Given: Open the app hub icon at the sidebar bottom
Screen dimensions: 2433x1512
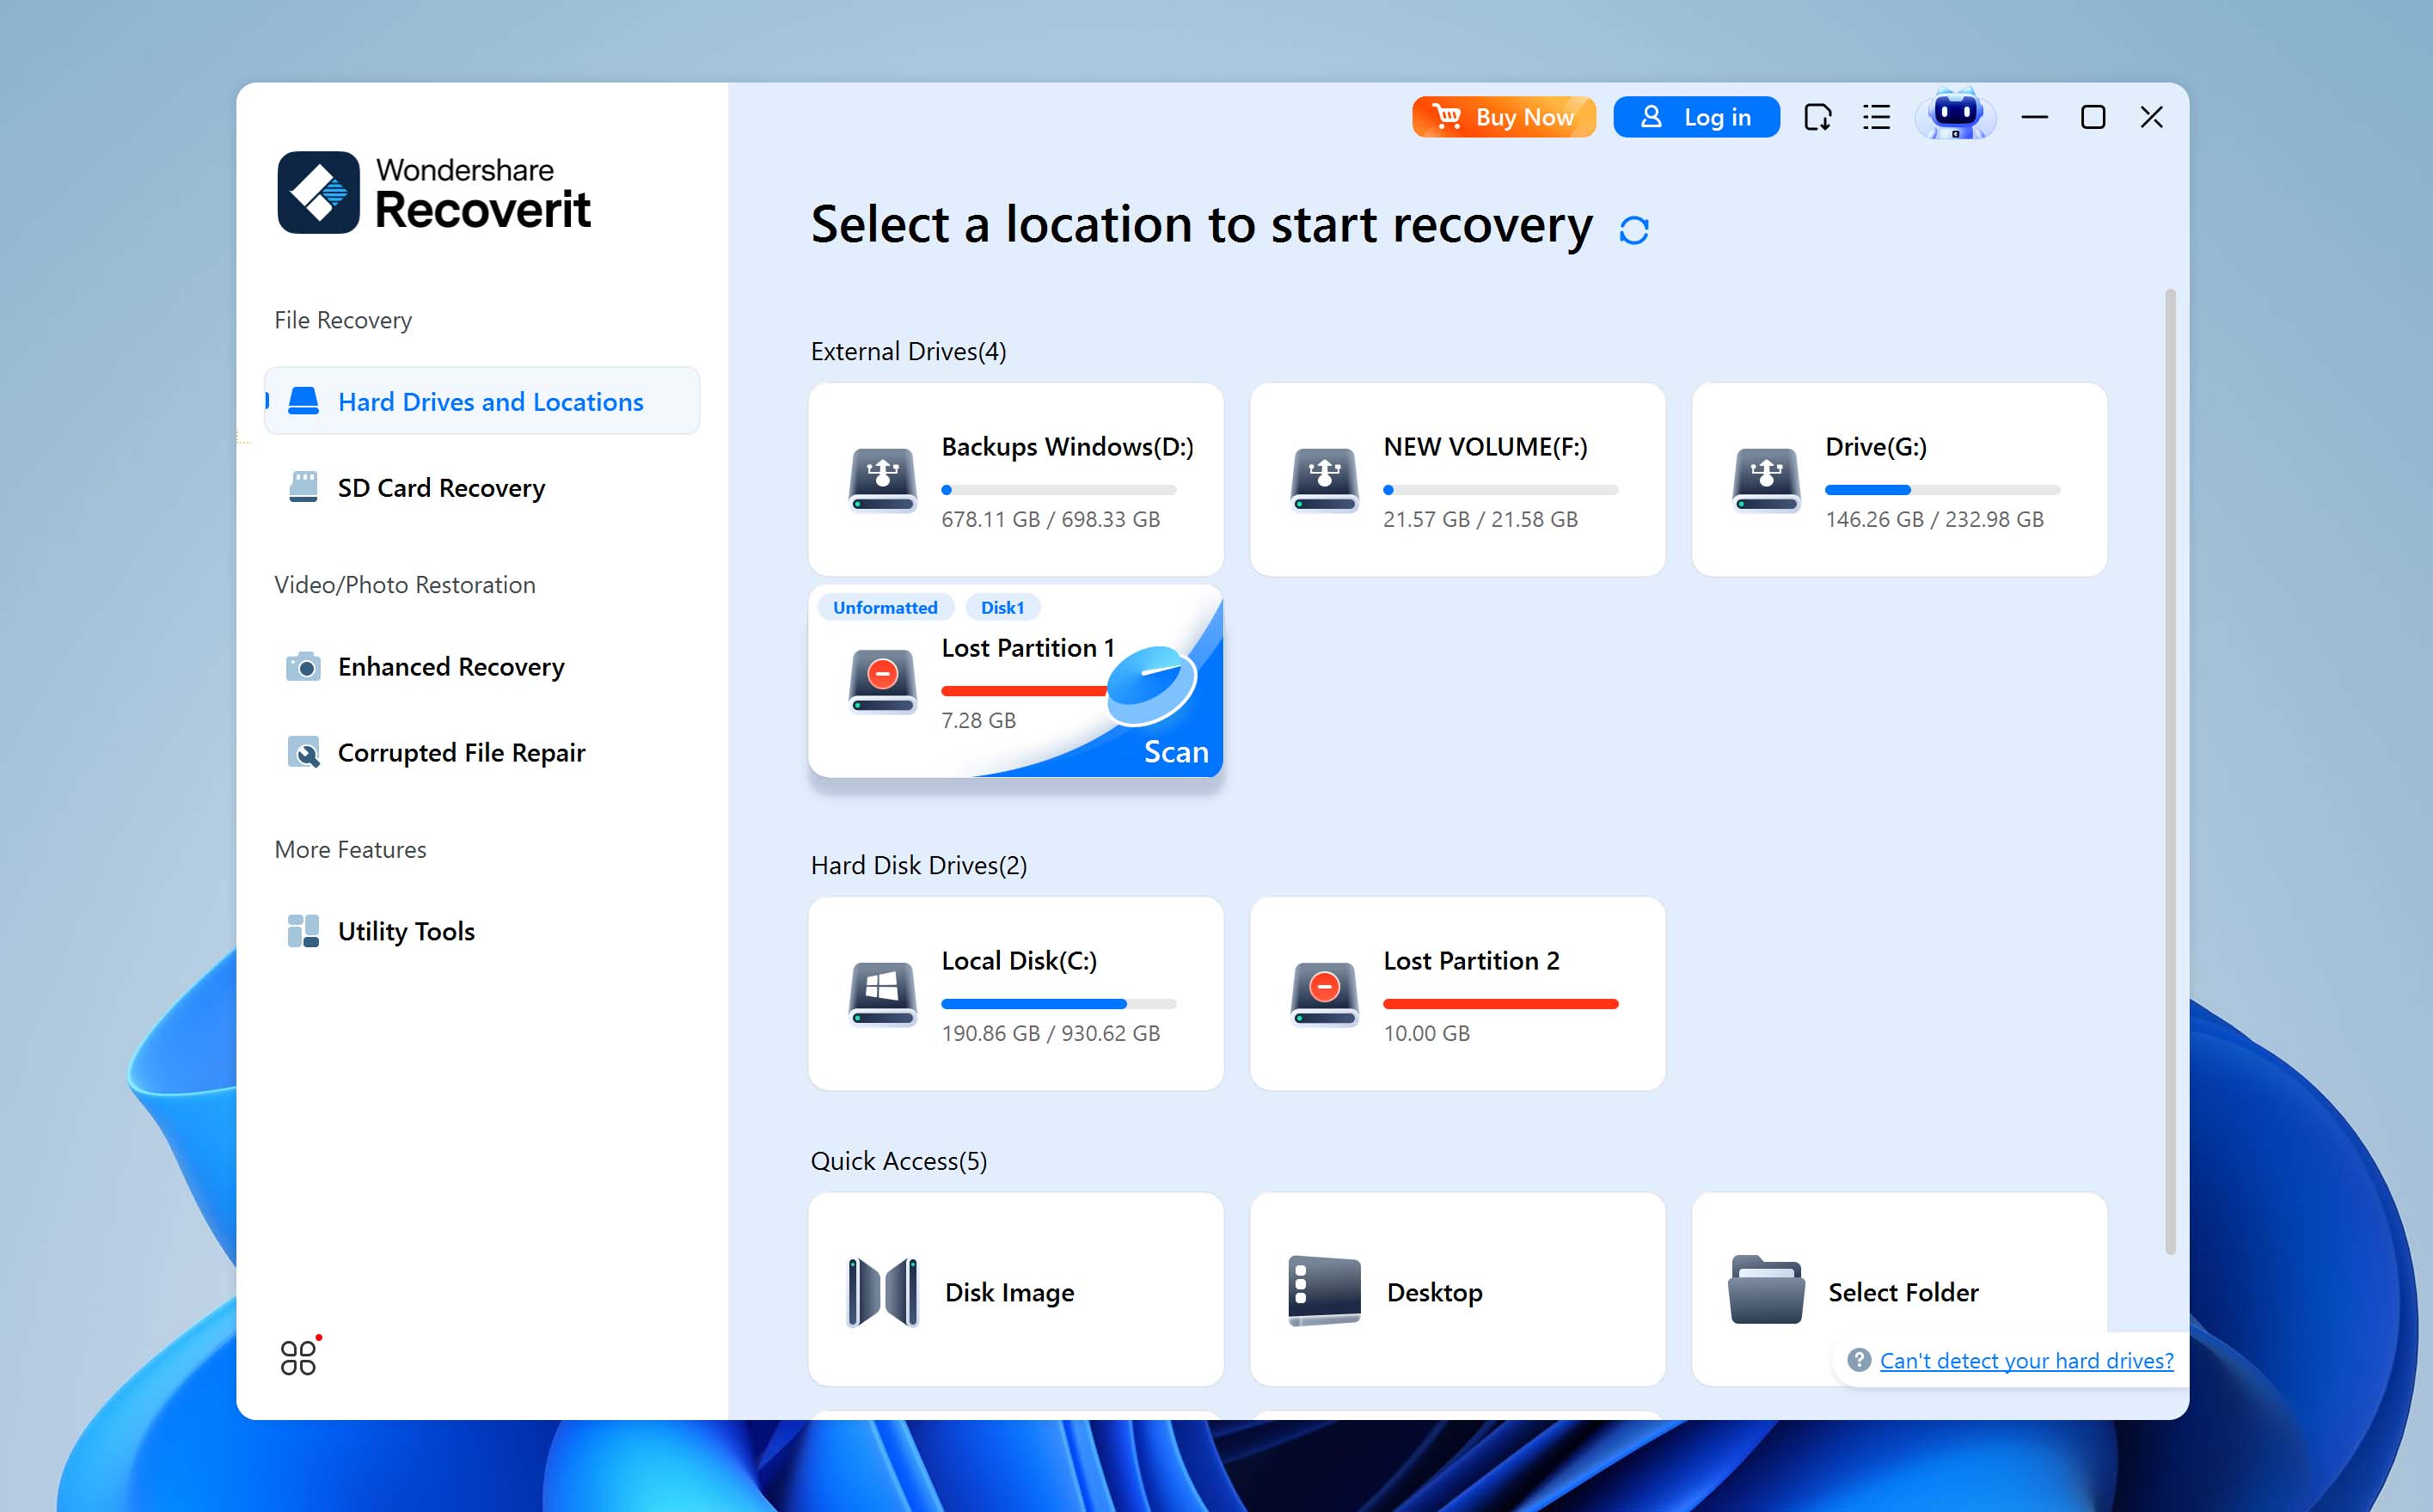Looking at the screenshot, I should point(299,1357).
